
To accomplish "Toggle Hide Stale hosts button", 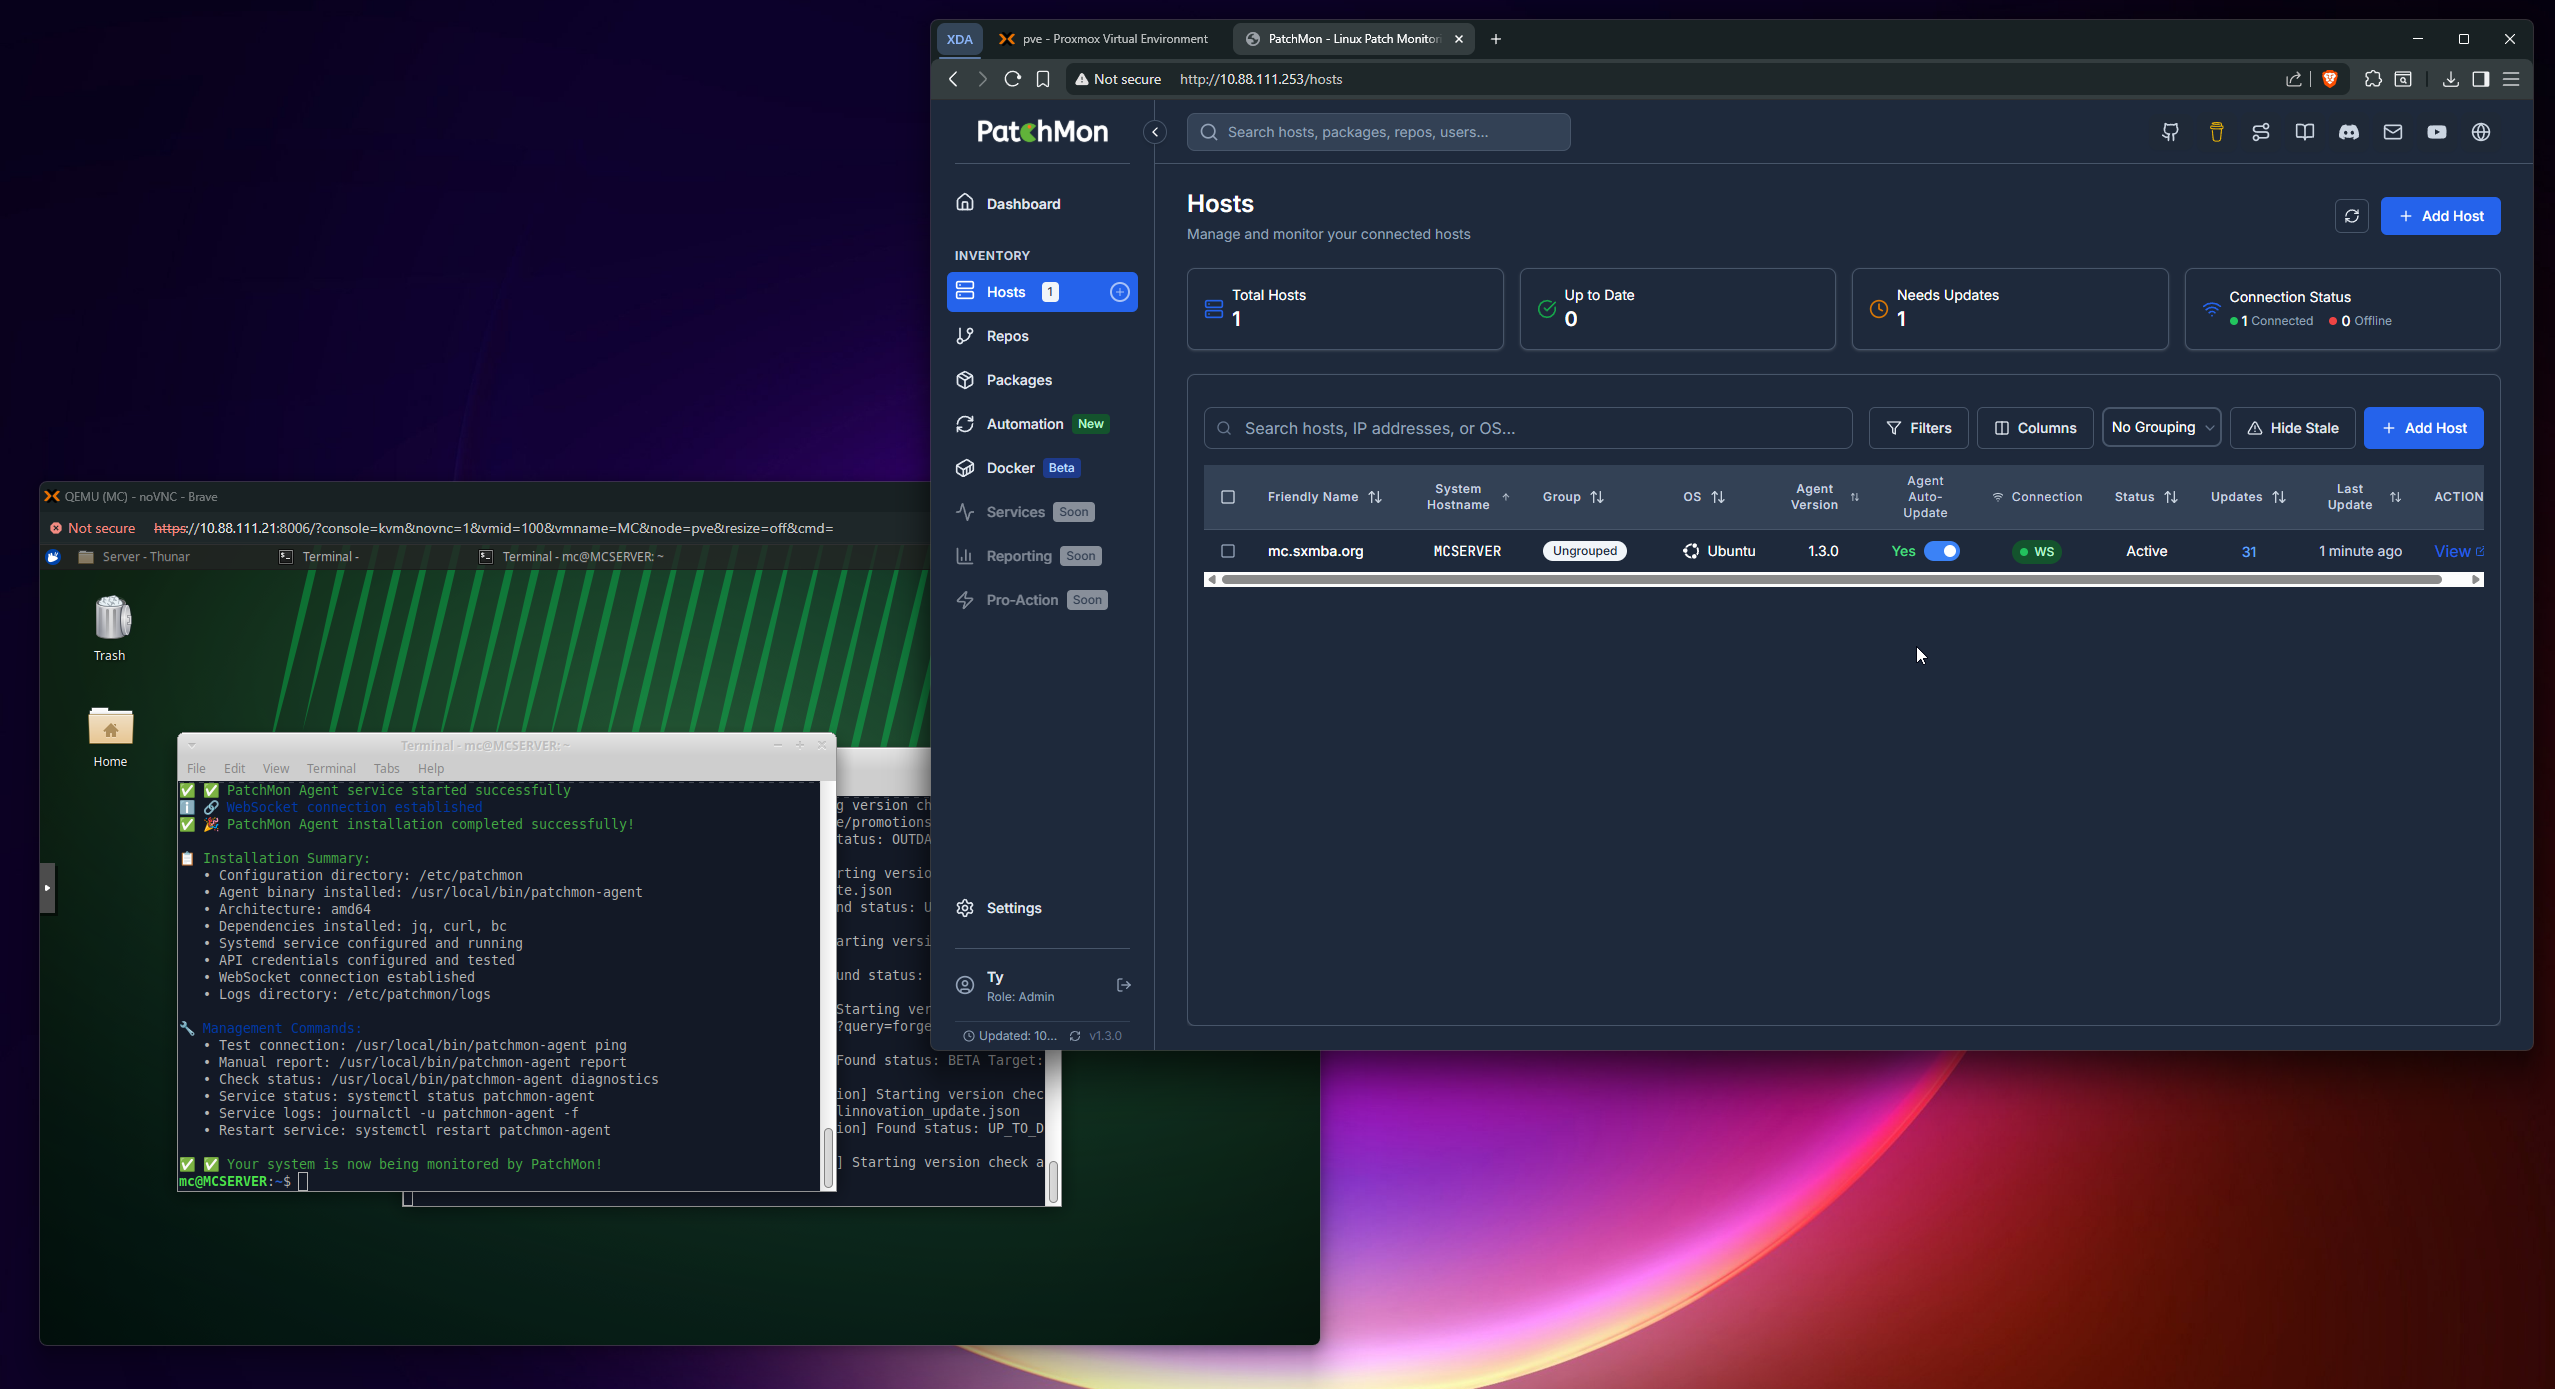I will click(x=2291, y=428).
